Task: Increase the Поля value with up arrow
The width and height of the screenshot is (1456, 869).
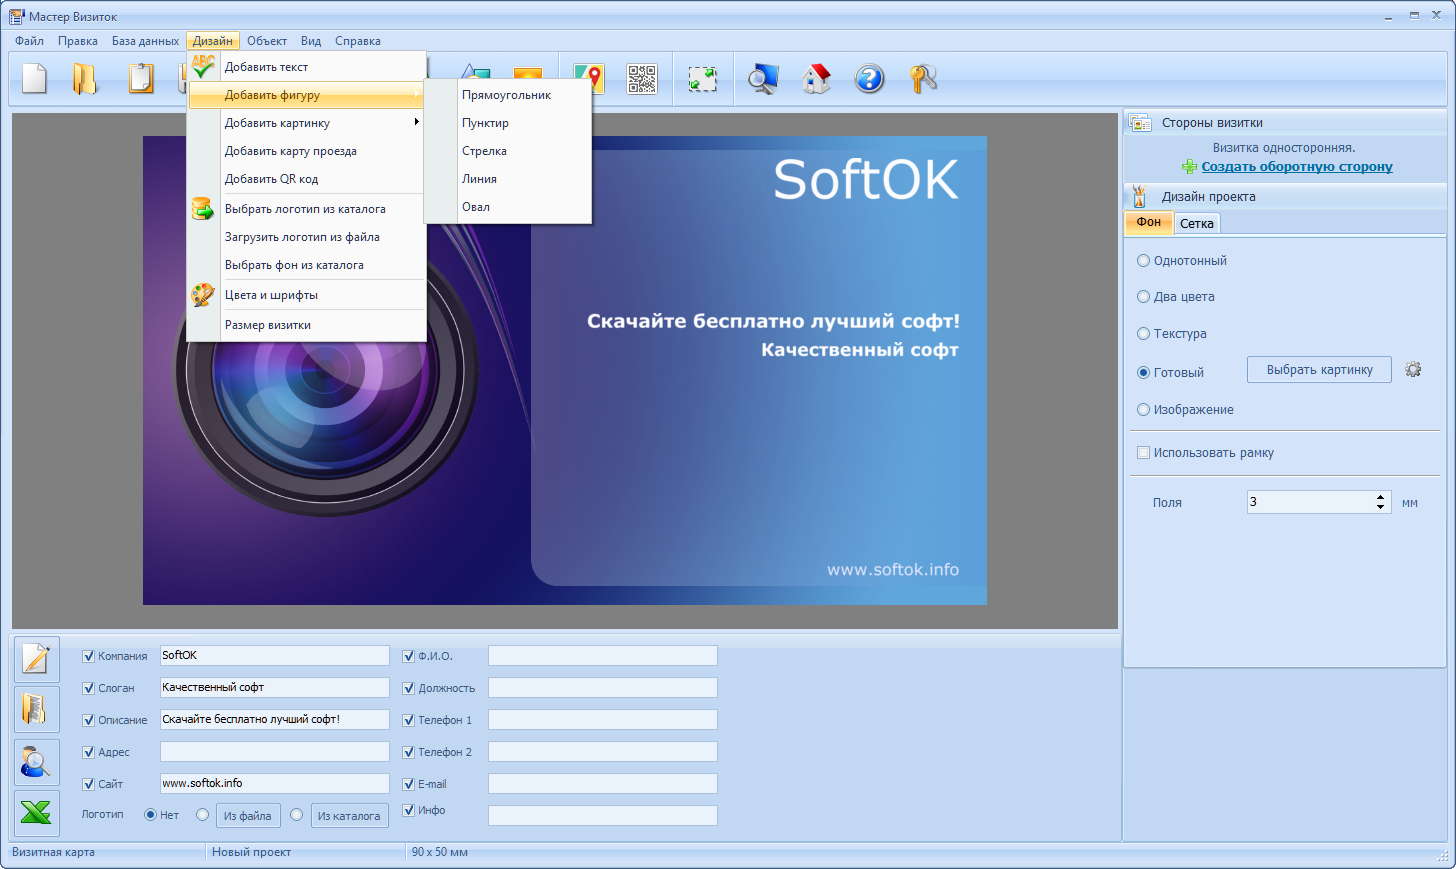Action: [x=1380, y=497]
